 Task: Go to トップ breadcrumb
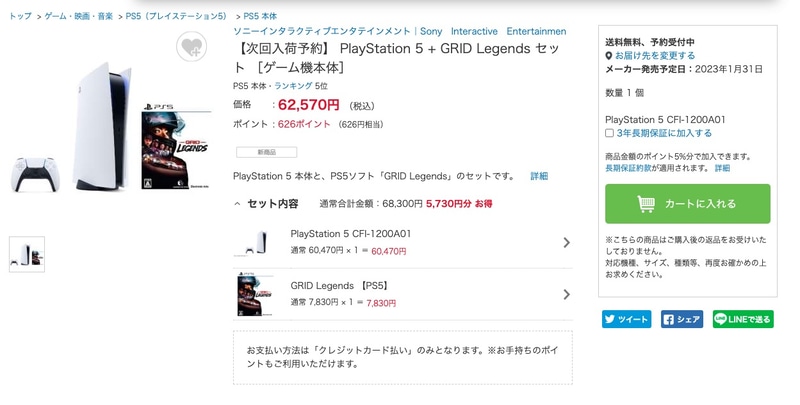tap(20, 16)
